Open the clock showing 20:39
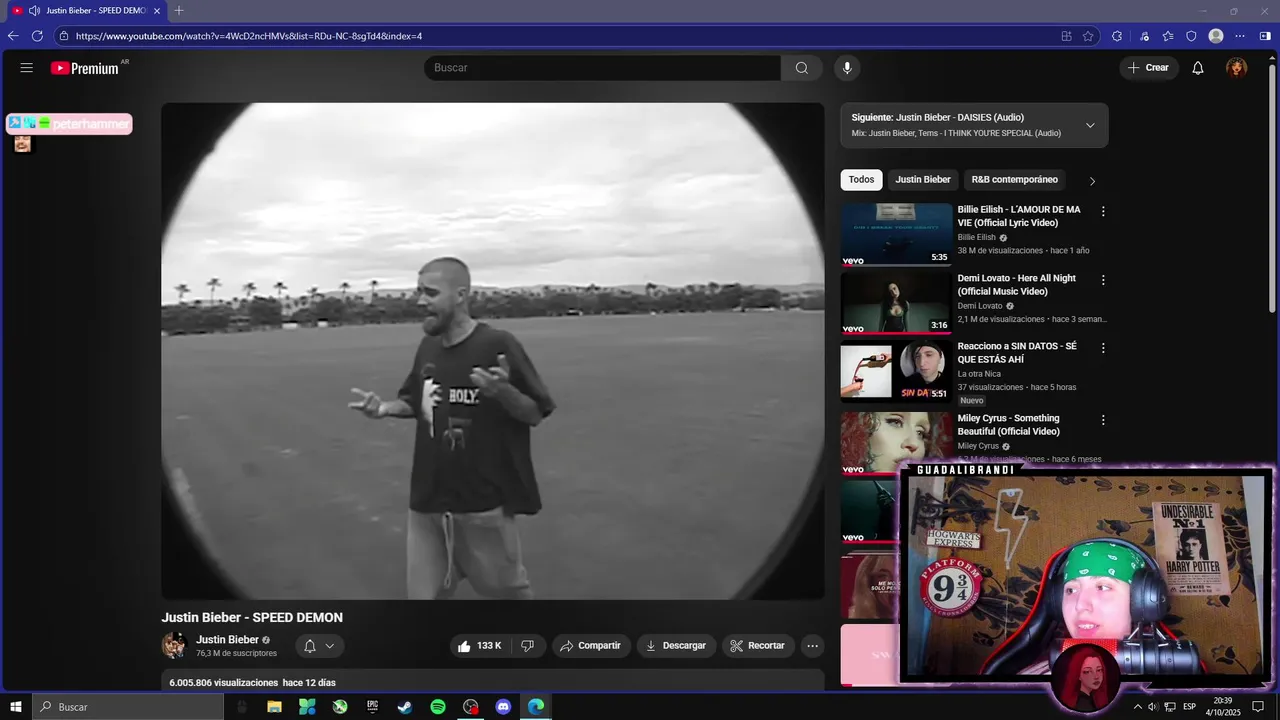This screenshot has height=720, width=1280. point(1222,707)
